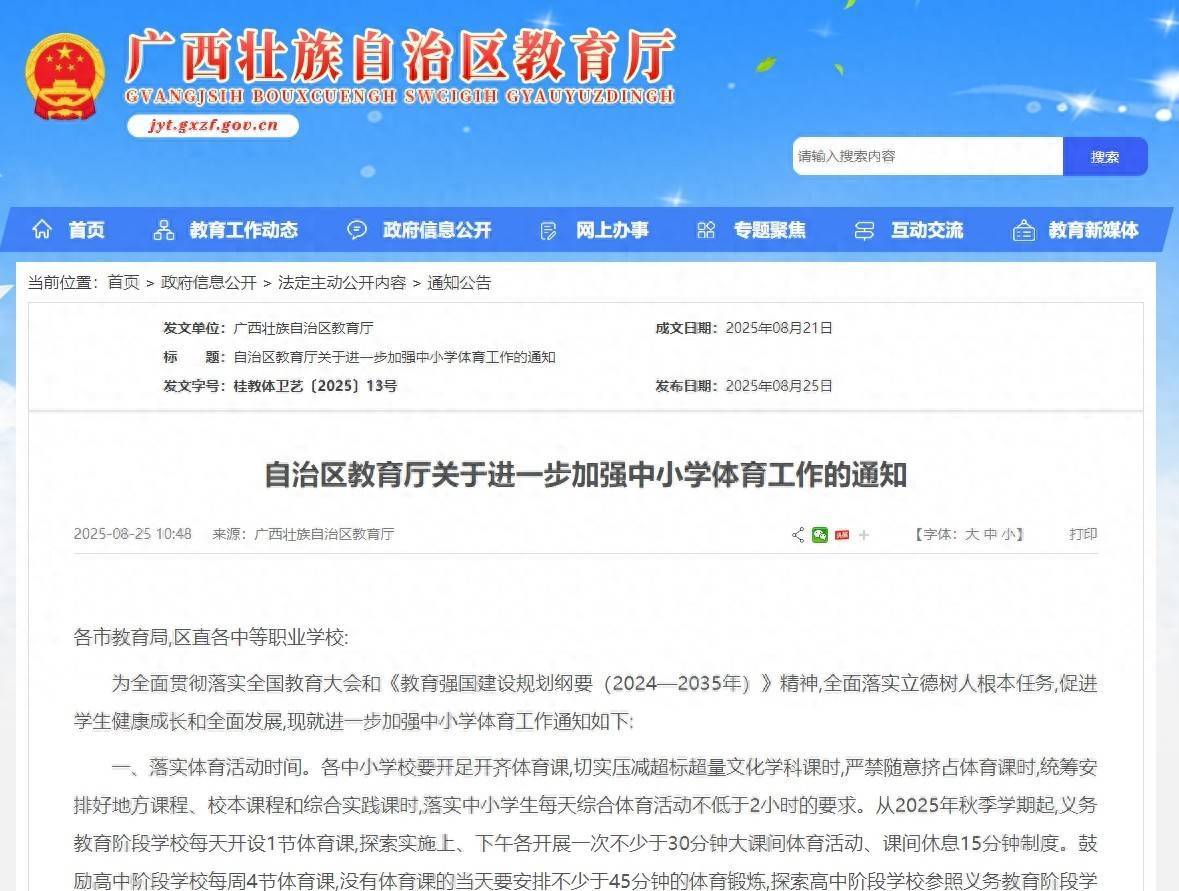Click the national emblem logo
Image resolution: width=1179 pixels, height=891 pixels.
pos(65,76)
